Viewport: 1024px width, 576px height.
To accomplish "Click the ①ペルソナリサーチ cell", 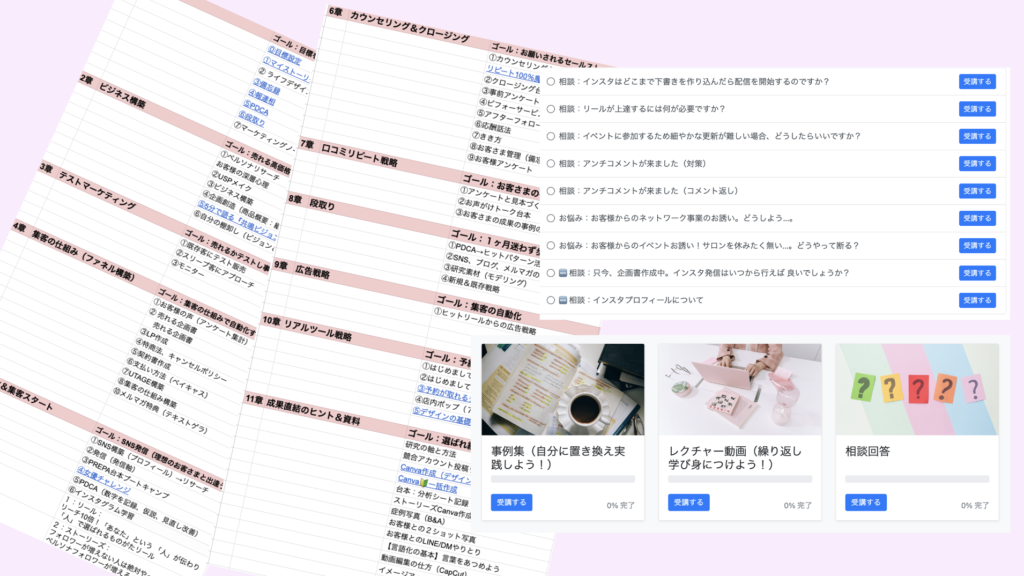I will tap(249, 167).
